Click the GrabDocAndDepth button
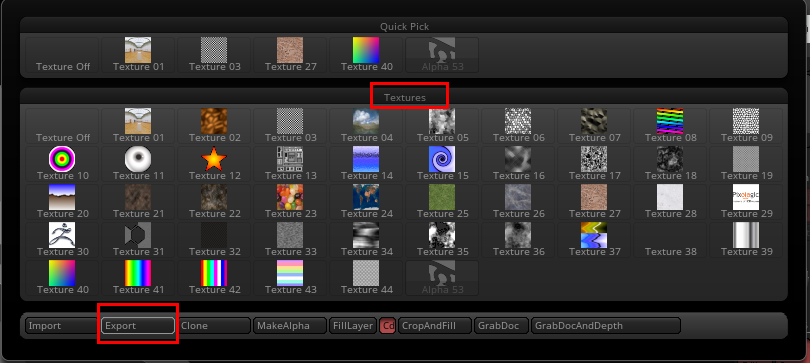810x363 pixels. click(x=606, y=326)
